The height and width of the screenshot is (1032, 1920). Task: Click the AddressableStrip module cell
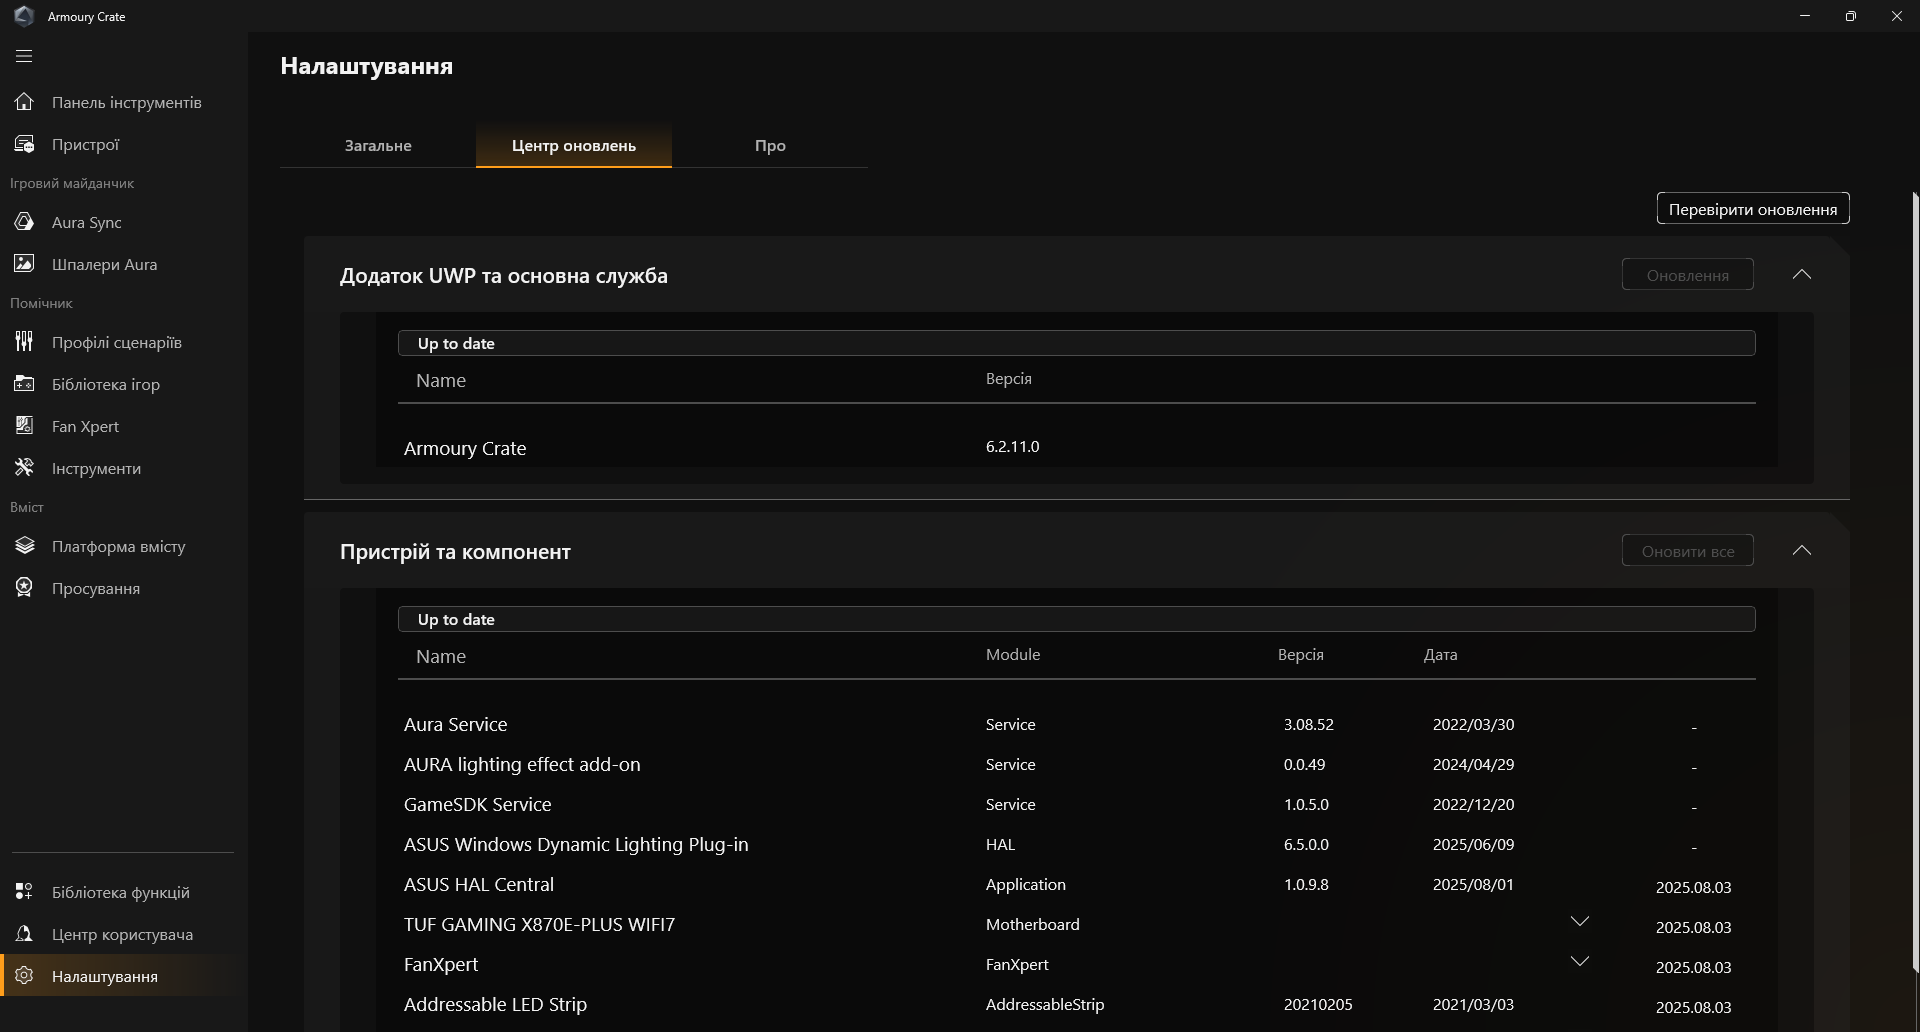[1045, 1004]
